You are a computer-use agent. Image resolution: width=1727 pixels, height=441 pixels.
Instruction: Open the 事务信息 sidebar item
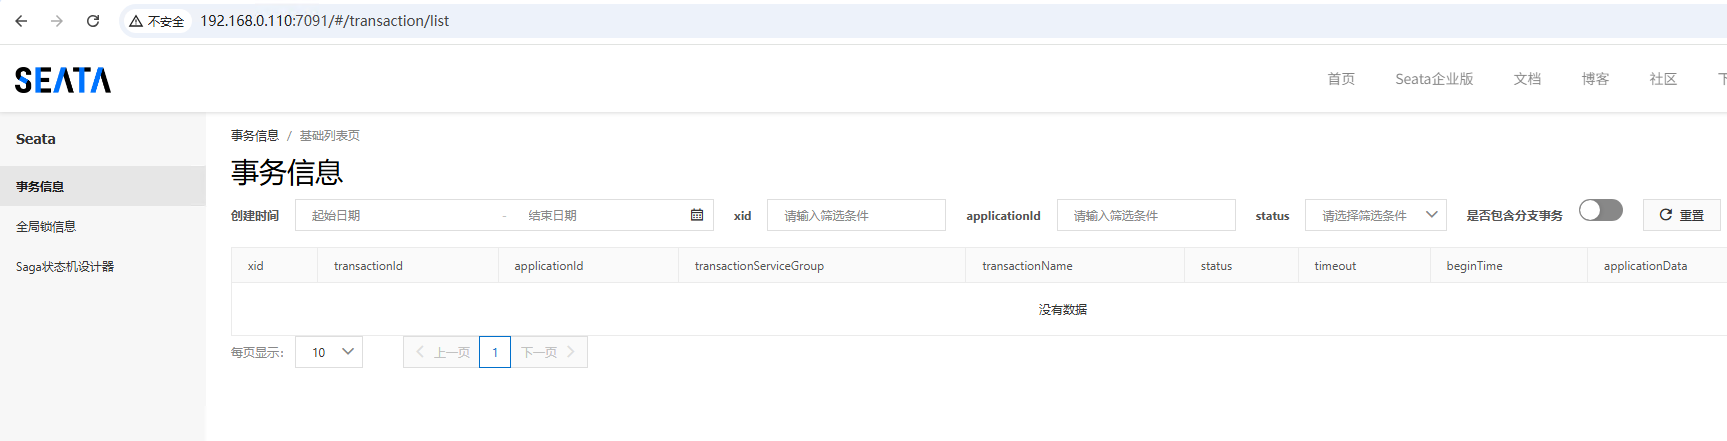click(x=40, y=187)
